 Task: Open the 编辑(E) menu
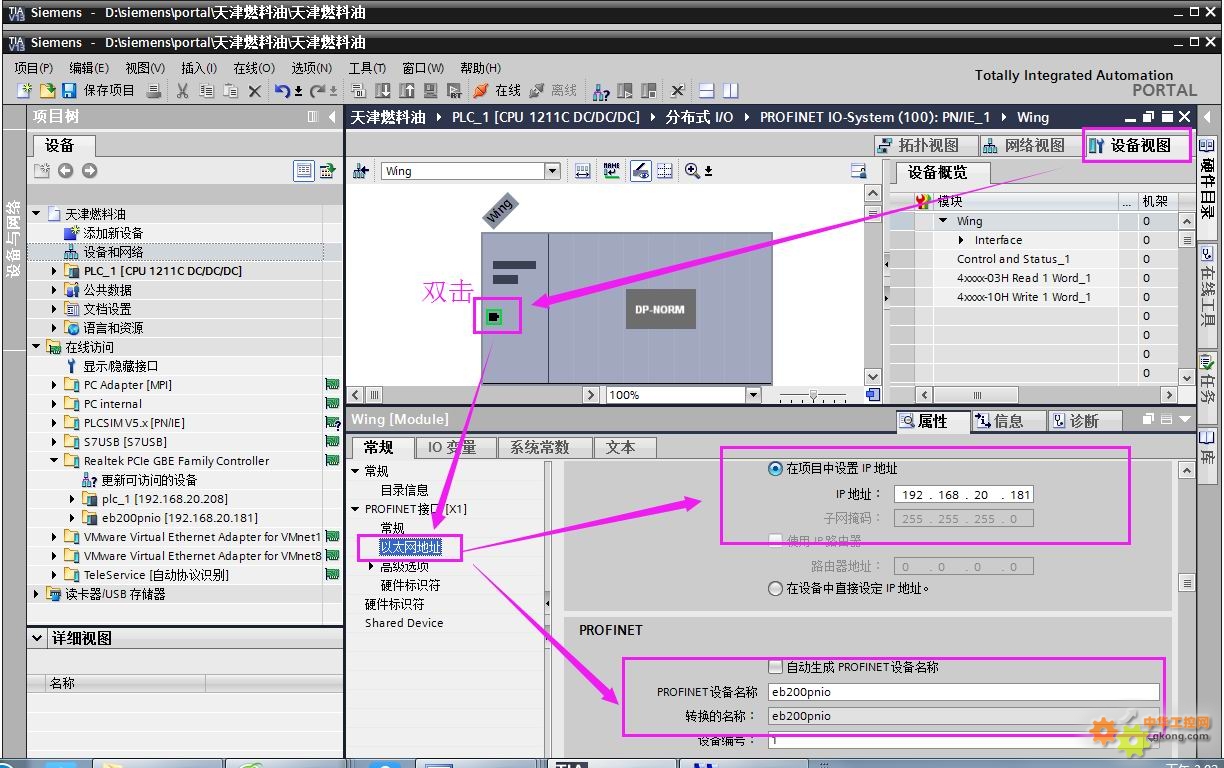[89, 68]
